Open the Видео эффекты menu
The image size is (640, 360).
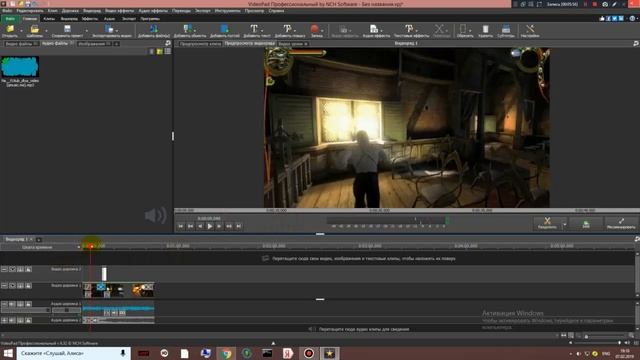click(x=119, y=11)
